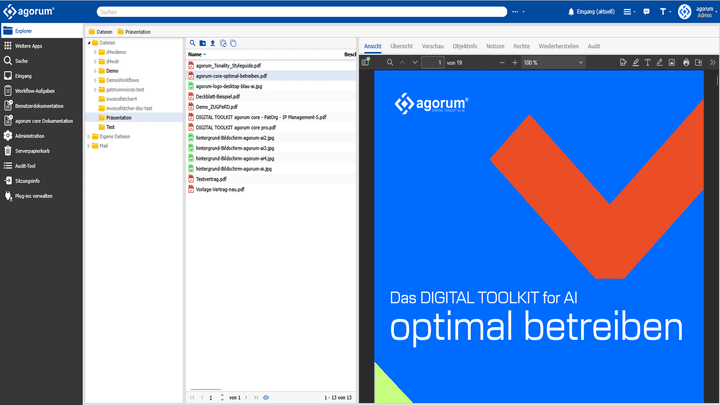Open the 100 % zoom level dropdown

(553, 62)
